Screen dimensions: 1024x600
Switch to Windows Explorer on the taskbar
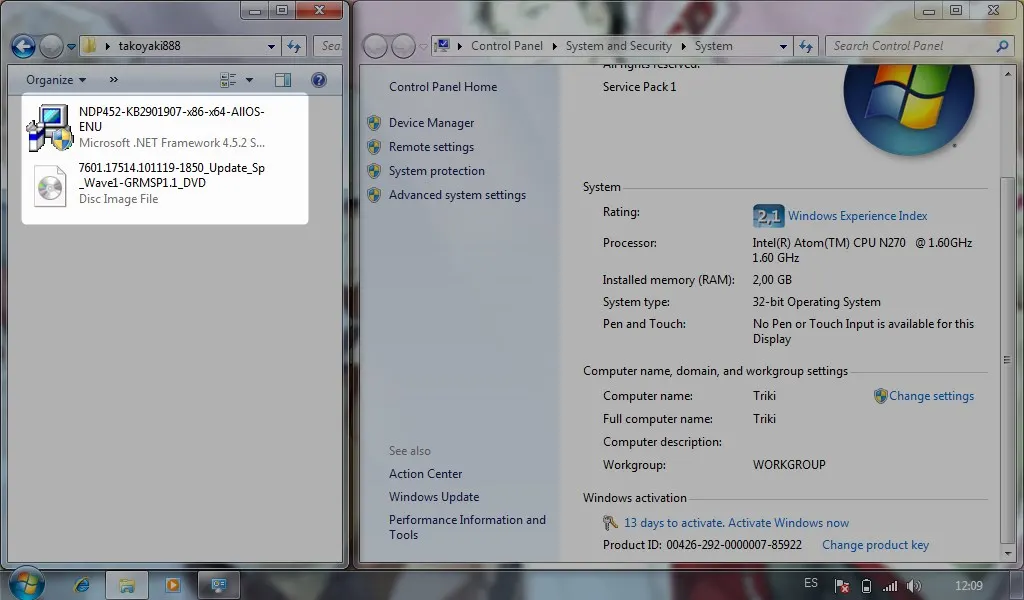pyautogui.click(x=127, y=585)
